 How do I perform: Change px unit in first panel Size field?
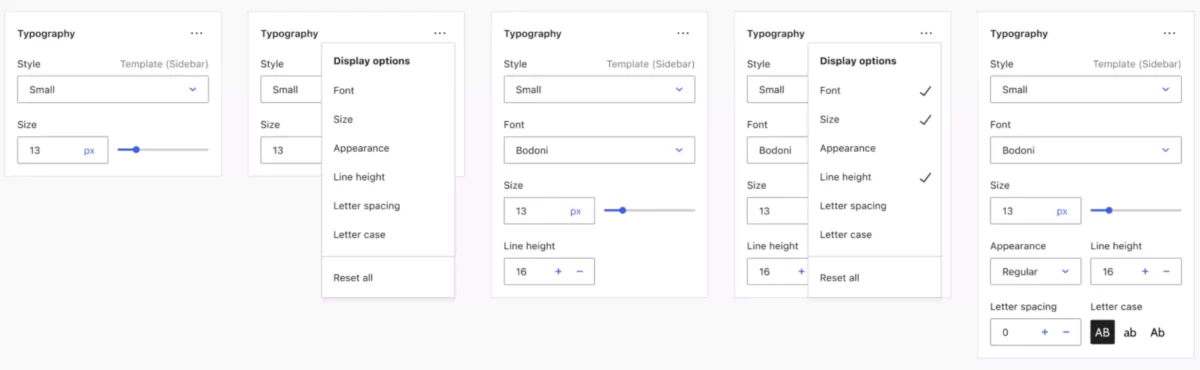[89, 150]
